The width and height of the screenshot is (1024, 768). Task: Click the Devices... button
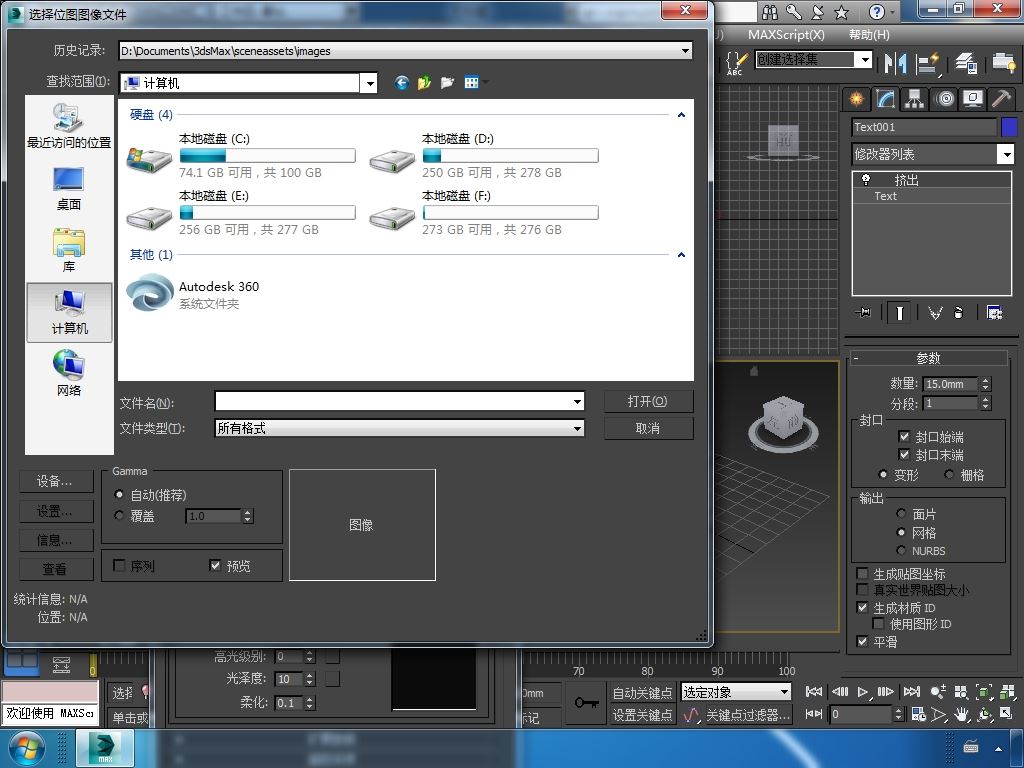[56, 481]
